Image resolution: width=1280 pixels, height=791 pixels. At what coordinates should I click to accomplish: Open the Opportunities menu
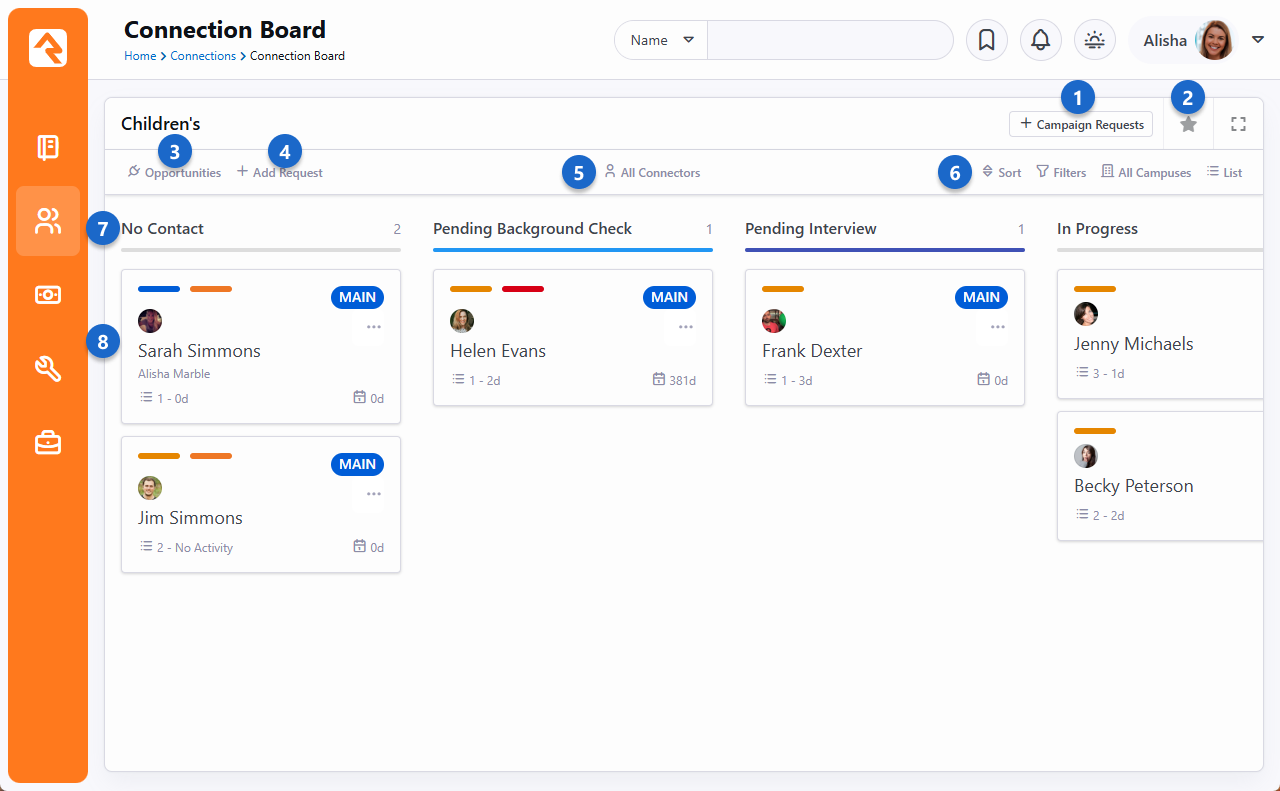(175, 172)
